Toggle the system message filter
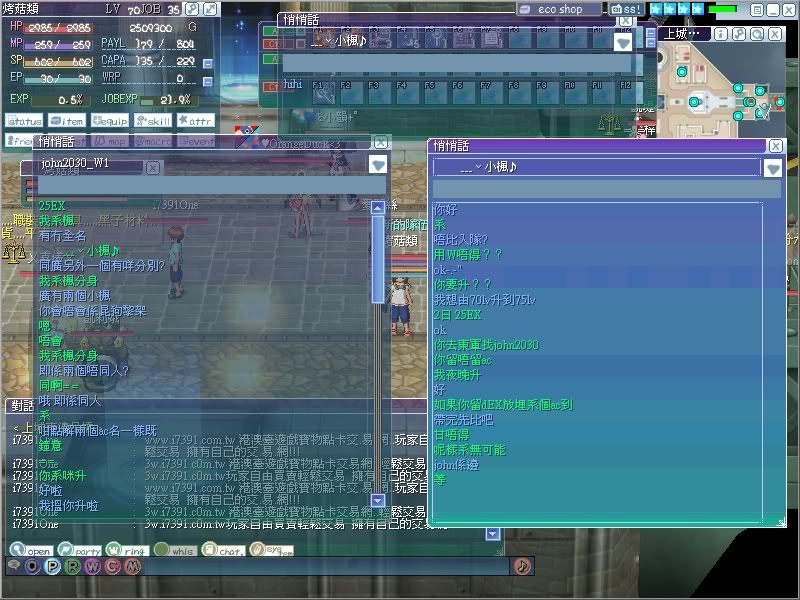Image resolution: width=800 pixels, height=600 pixels. click(271, 550)
